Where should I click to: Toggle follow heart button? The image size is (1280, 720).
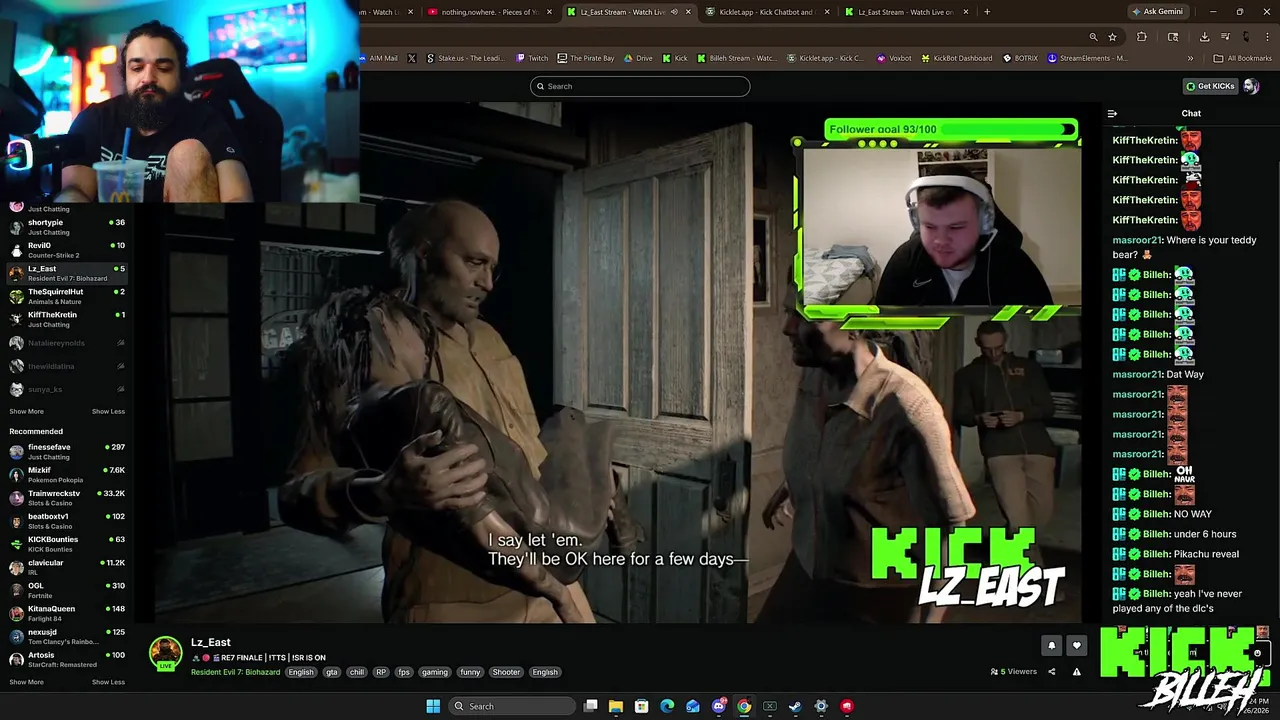[1077, 646]
